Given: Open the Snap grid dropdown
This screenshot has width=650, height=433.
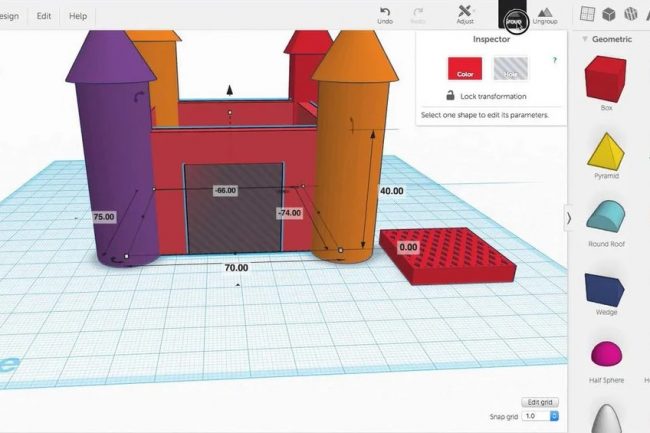Looking at the screenshot, I should pyautogui.click(x=540, y=415).
